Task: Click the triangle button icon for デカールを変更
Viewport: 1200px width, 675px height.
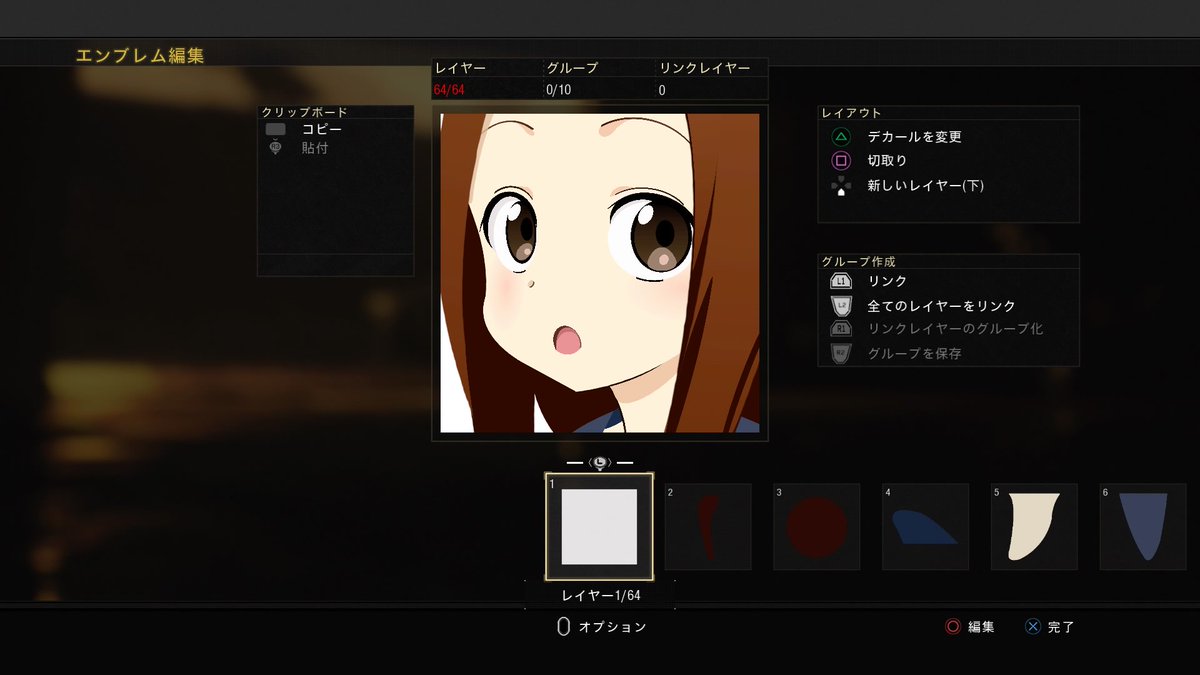Action: 841,137
